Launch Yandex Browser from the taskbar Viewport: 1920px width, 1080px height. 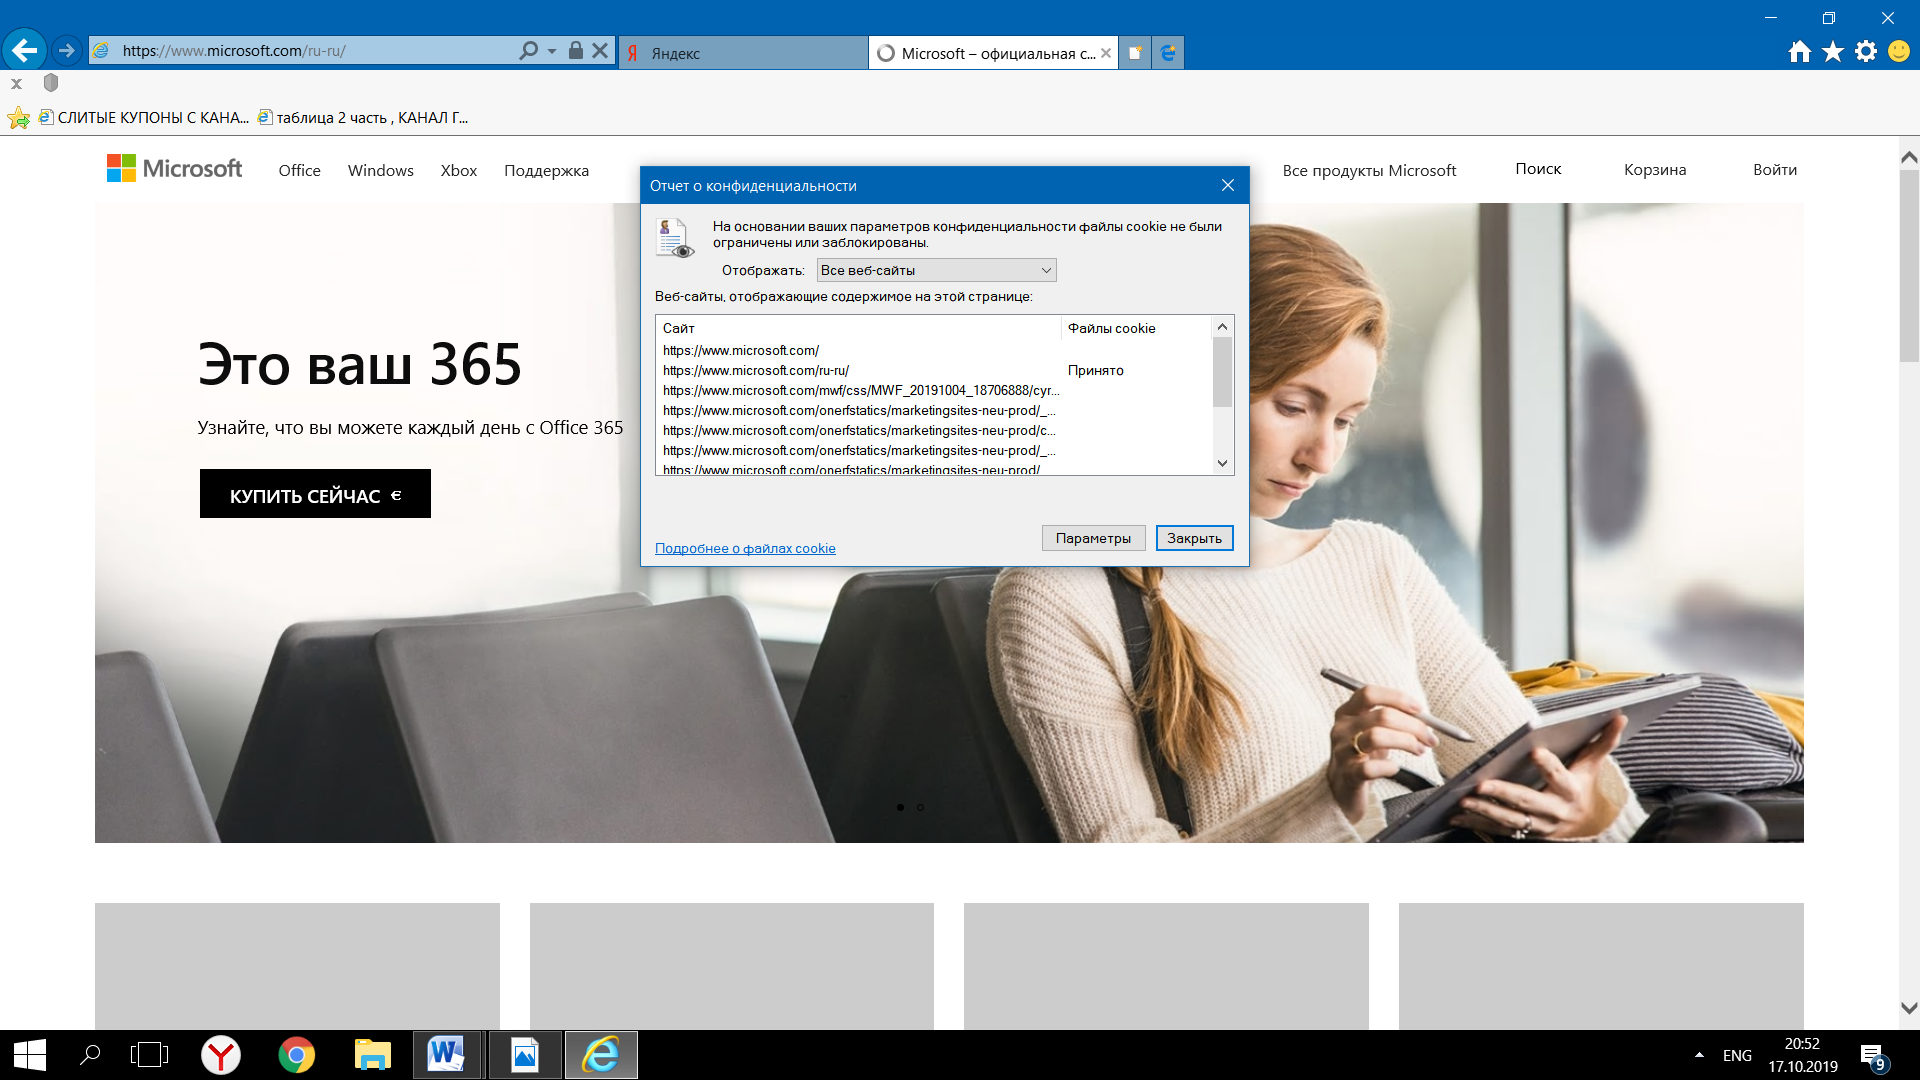point(221,1055)
